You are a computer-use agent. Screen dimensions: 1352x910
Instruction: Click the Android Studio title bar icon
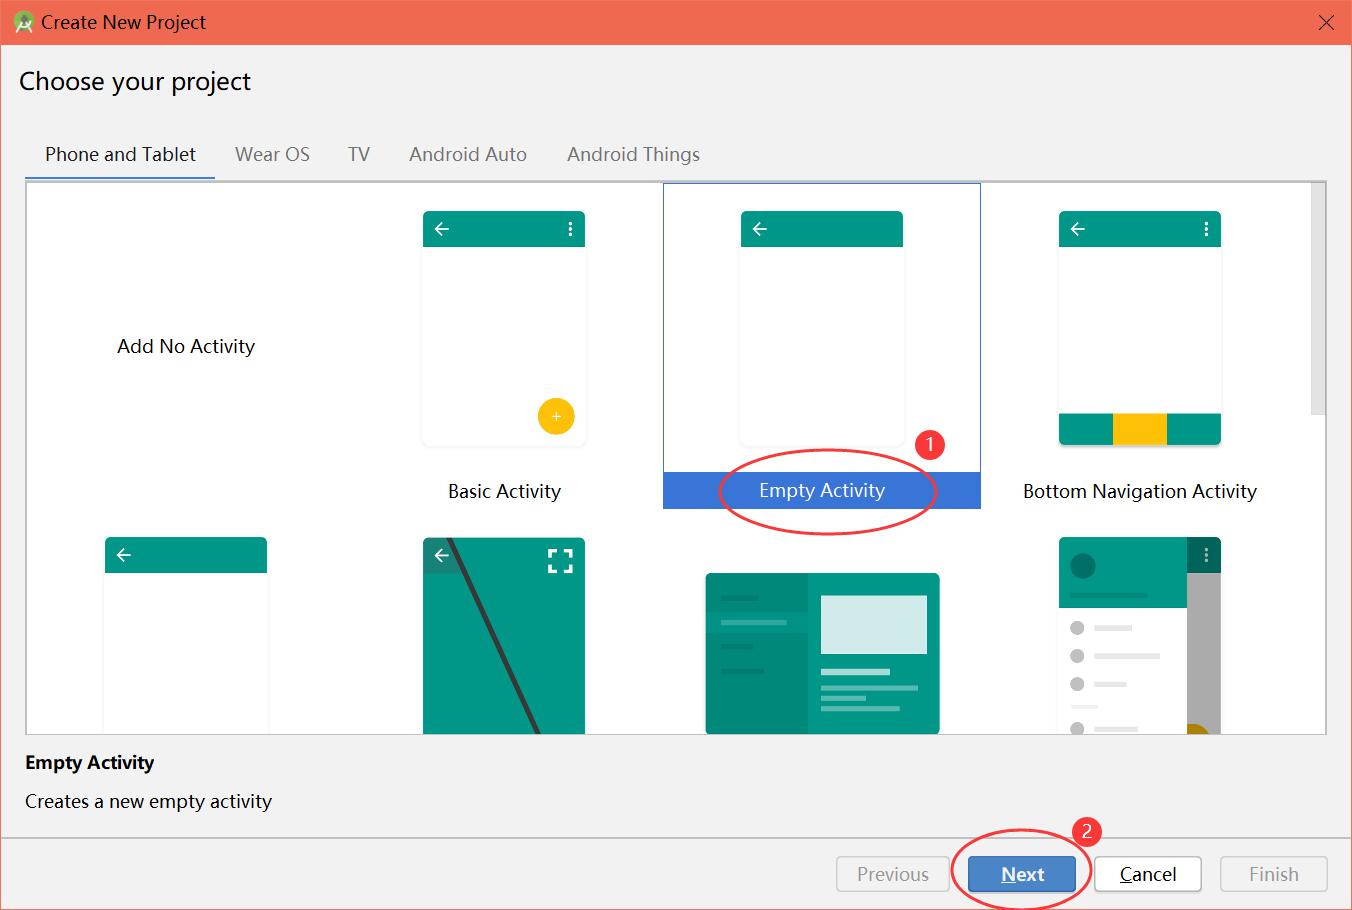coord(24,22)
